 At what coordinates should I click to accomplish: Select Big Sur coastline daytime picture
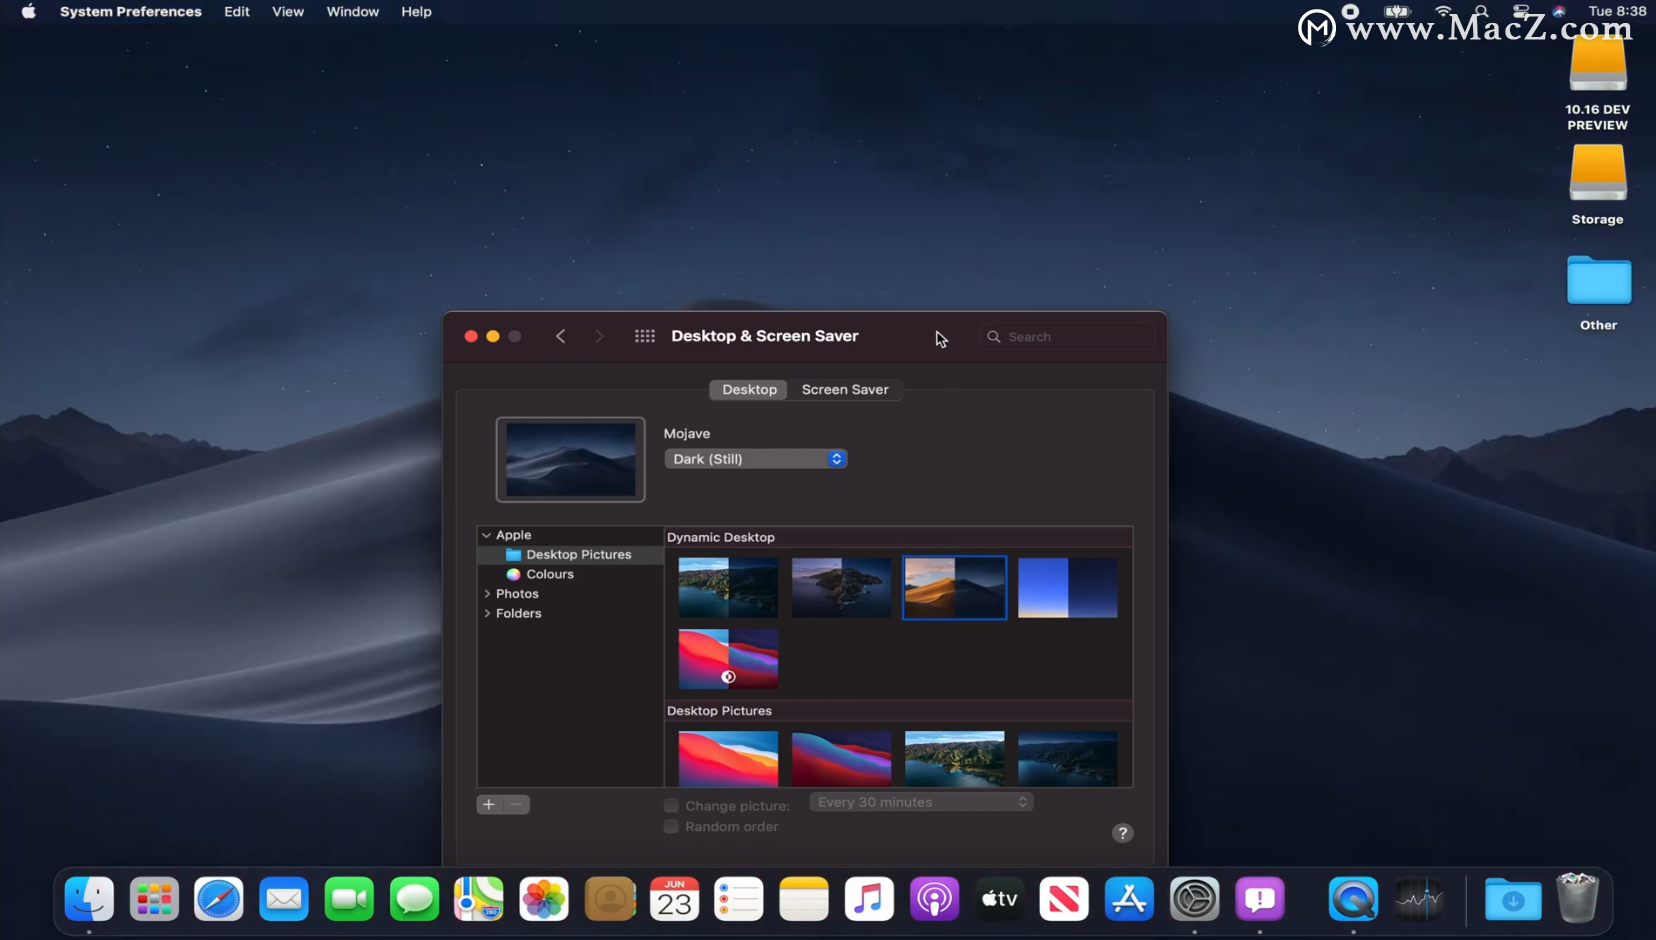point(955,759)
